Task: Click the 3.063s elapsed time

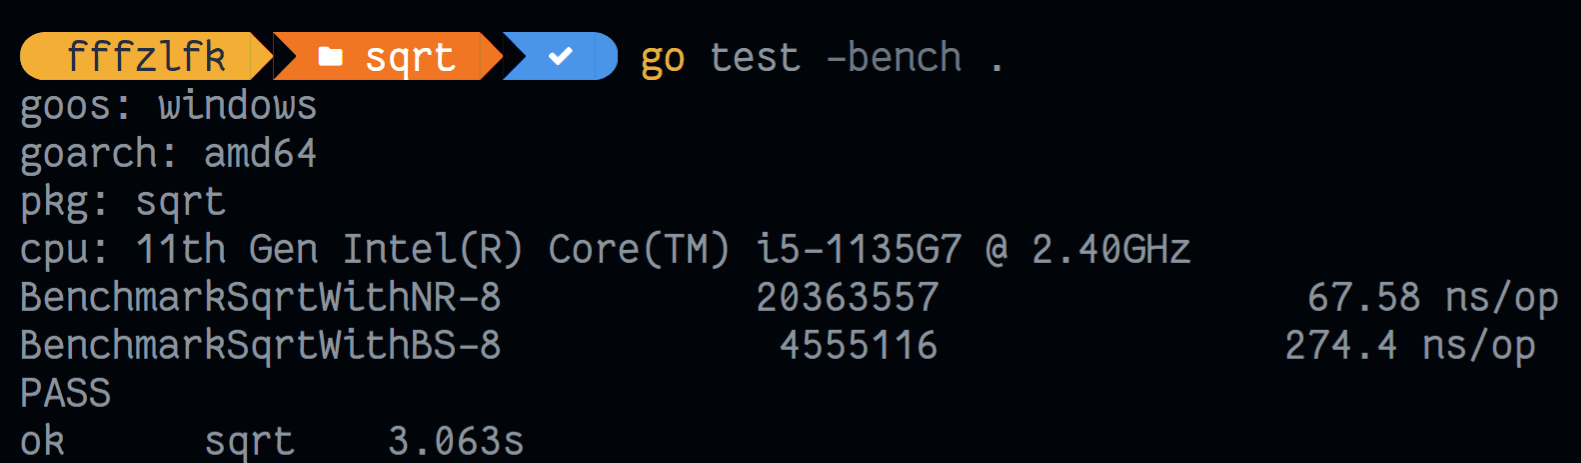Action: (x=456, y=441)
